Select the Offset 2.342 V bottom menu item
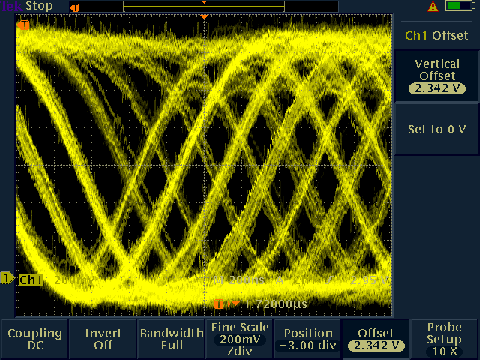The image size is (480, 360). pyautogui.click(x=376, y=339)
